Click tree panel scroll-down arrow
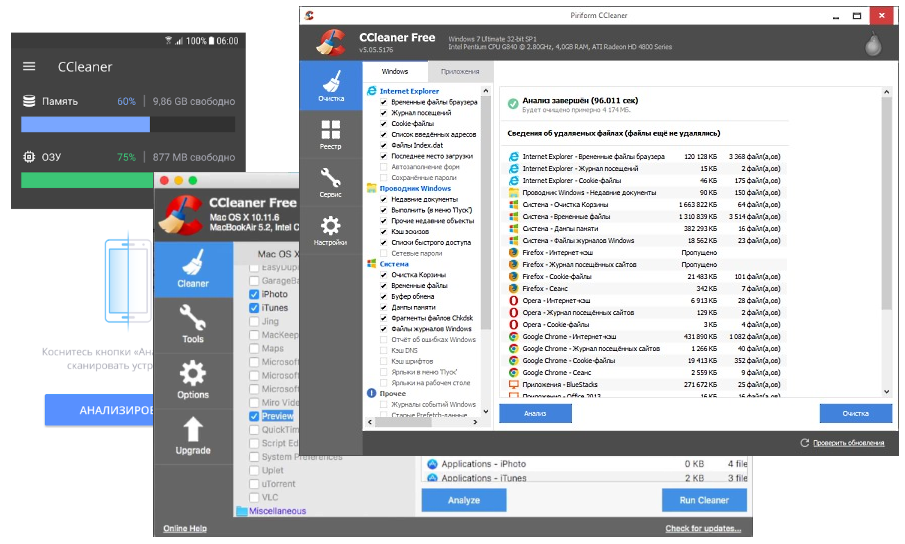905x544 pixels. (485, 411)
